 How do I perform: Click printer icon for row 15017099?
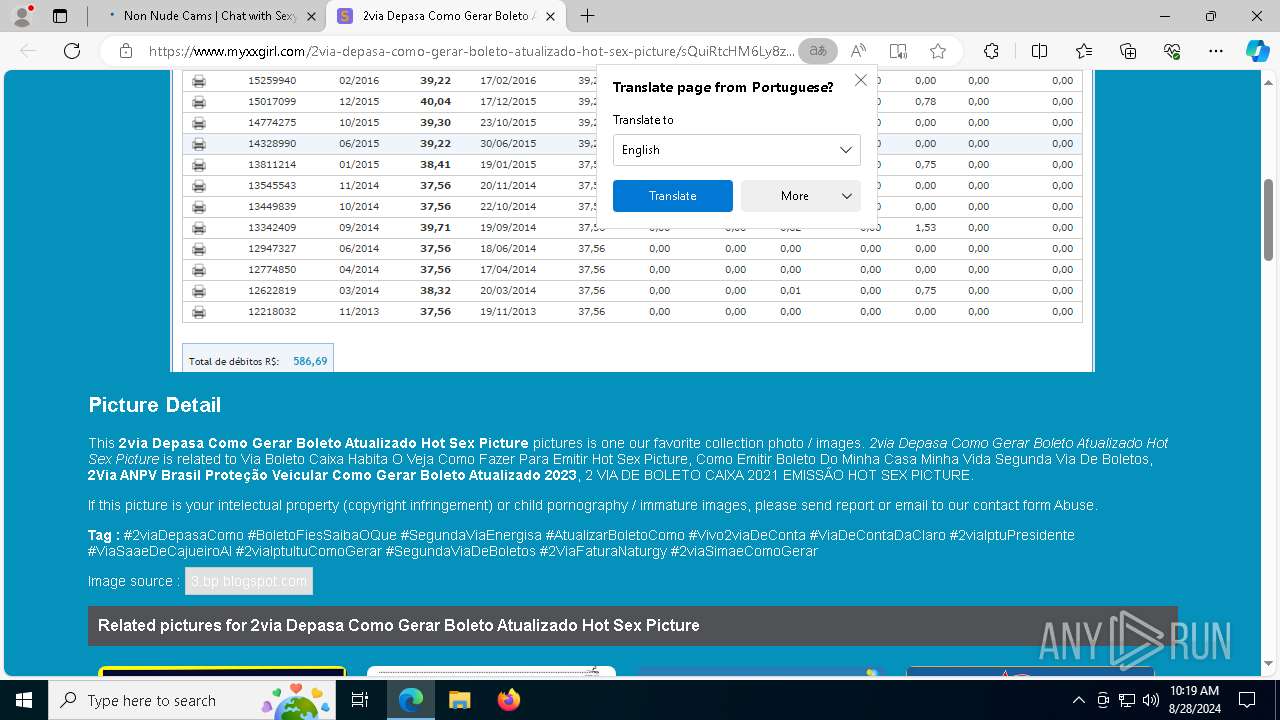pyautogui.click(x=199, y=102)
